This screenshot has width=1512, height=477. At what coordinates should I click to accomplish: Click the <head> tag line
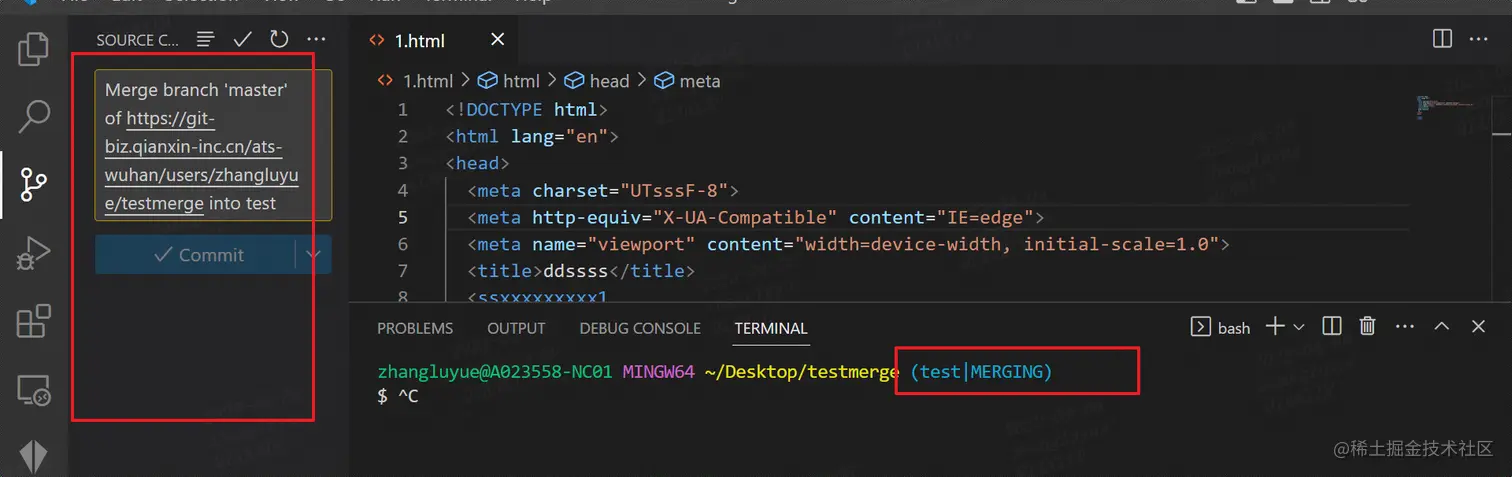click(478, 163)
